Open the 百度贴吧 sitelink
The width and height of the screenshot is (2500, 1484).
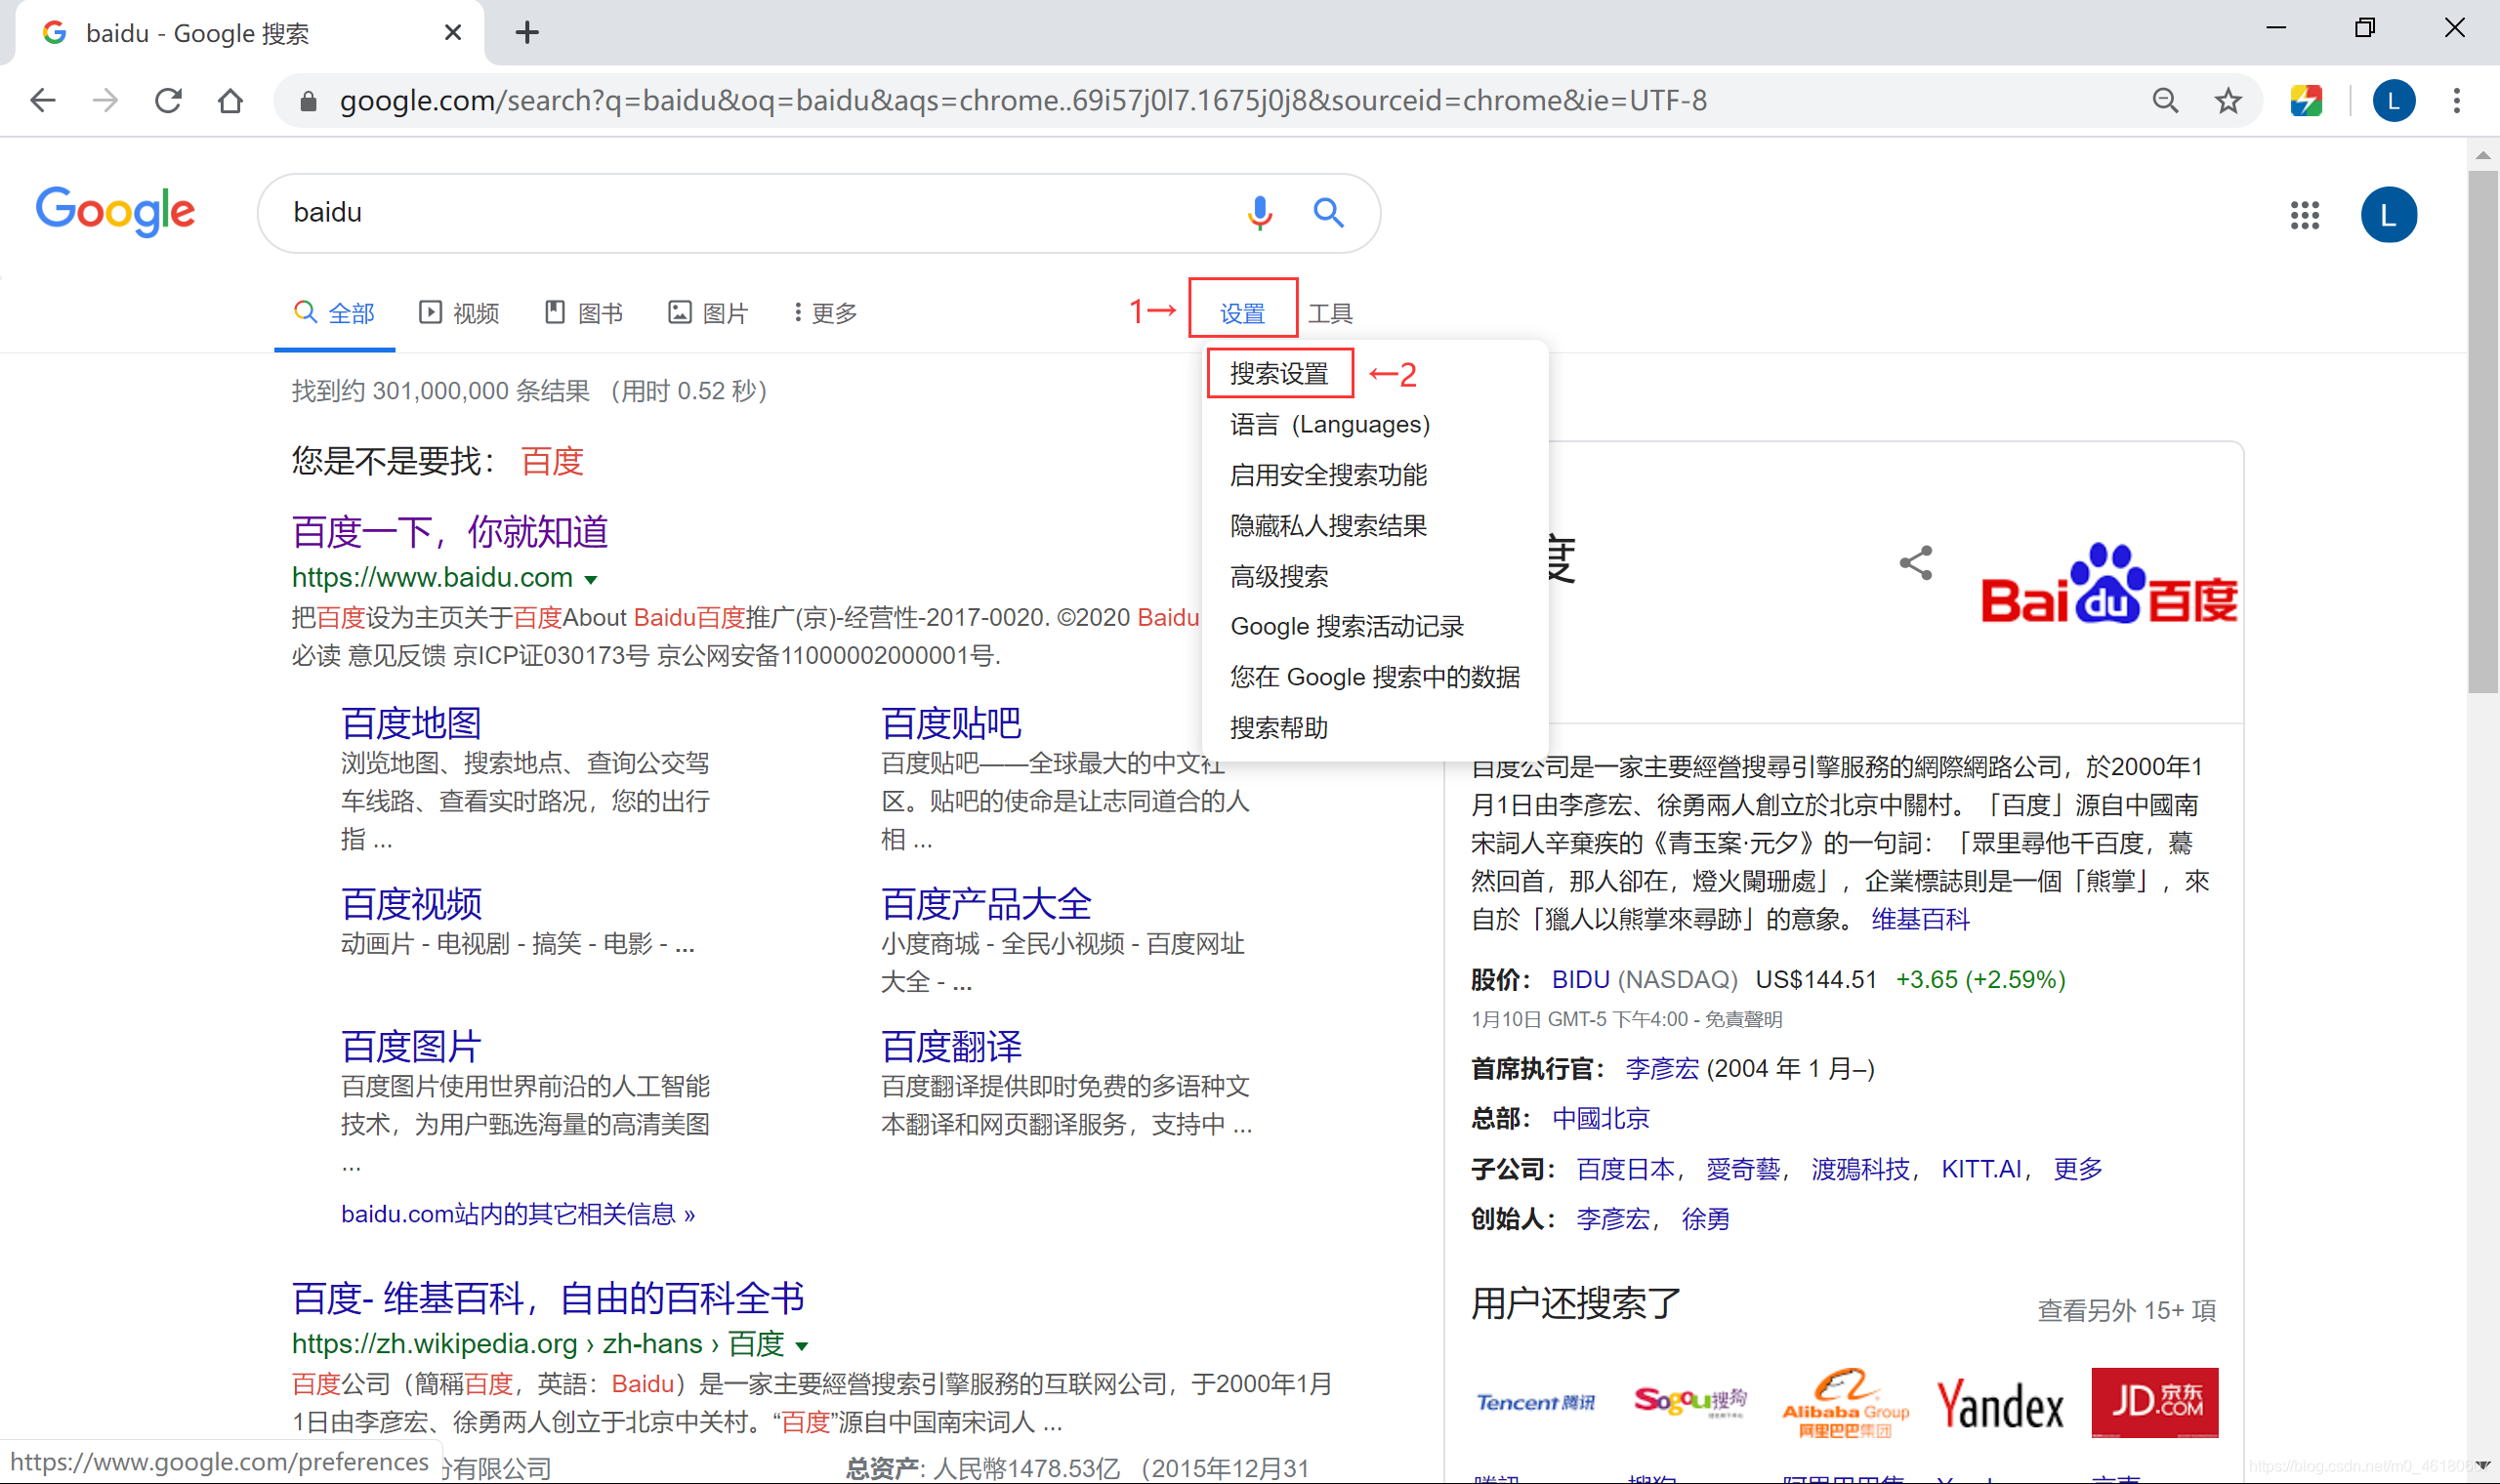coord(951,723)
